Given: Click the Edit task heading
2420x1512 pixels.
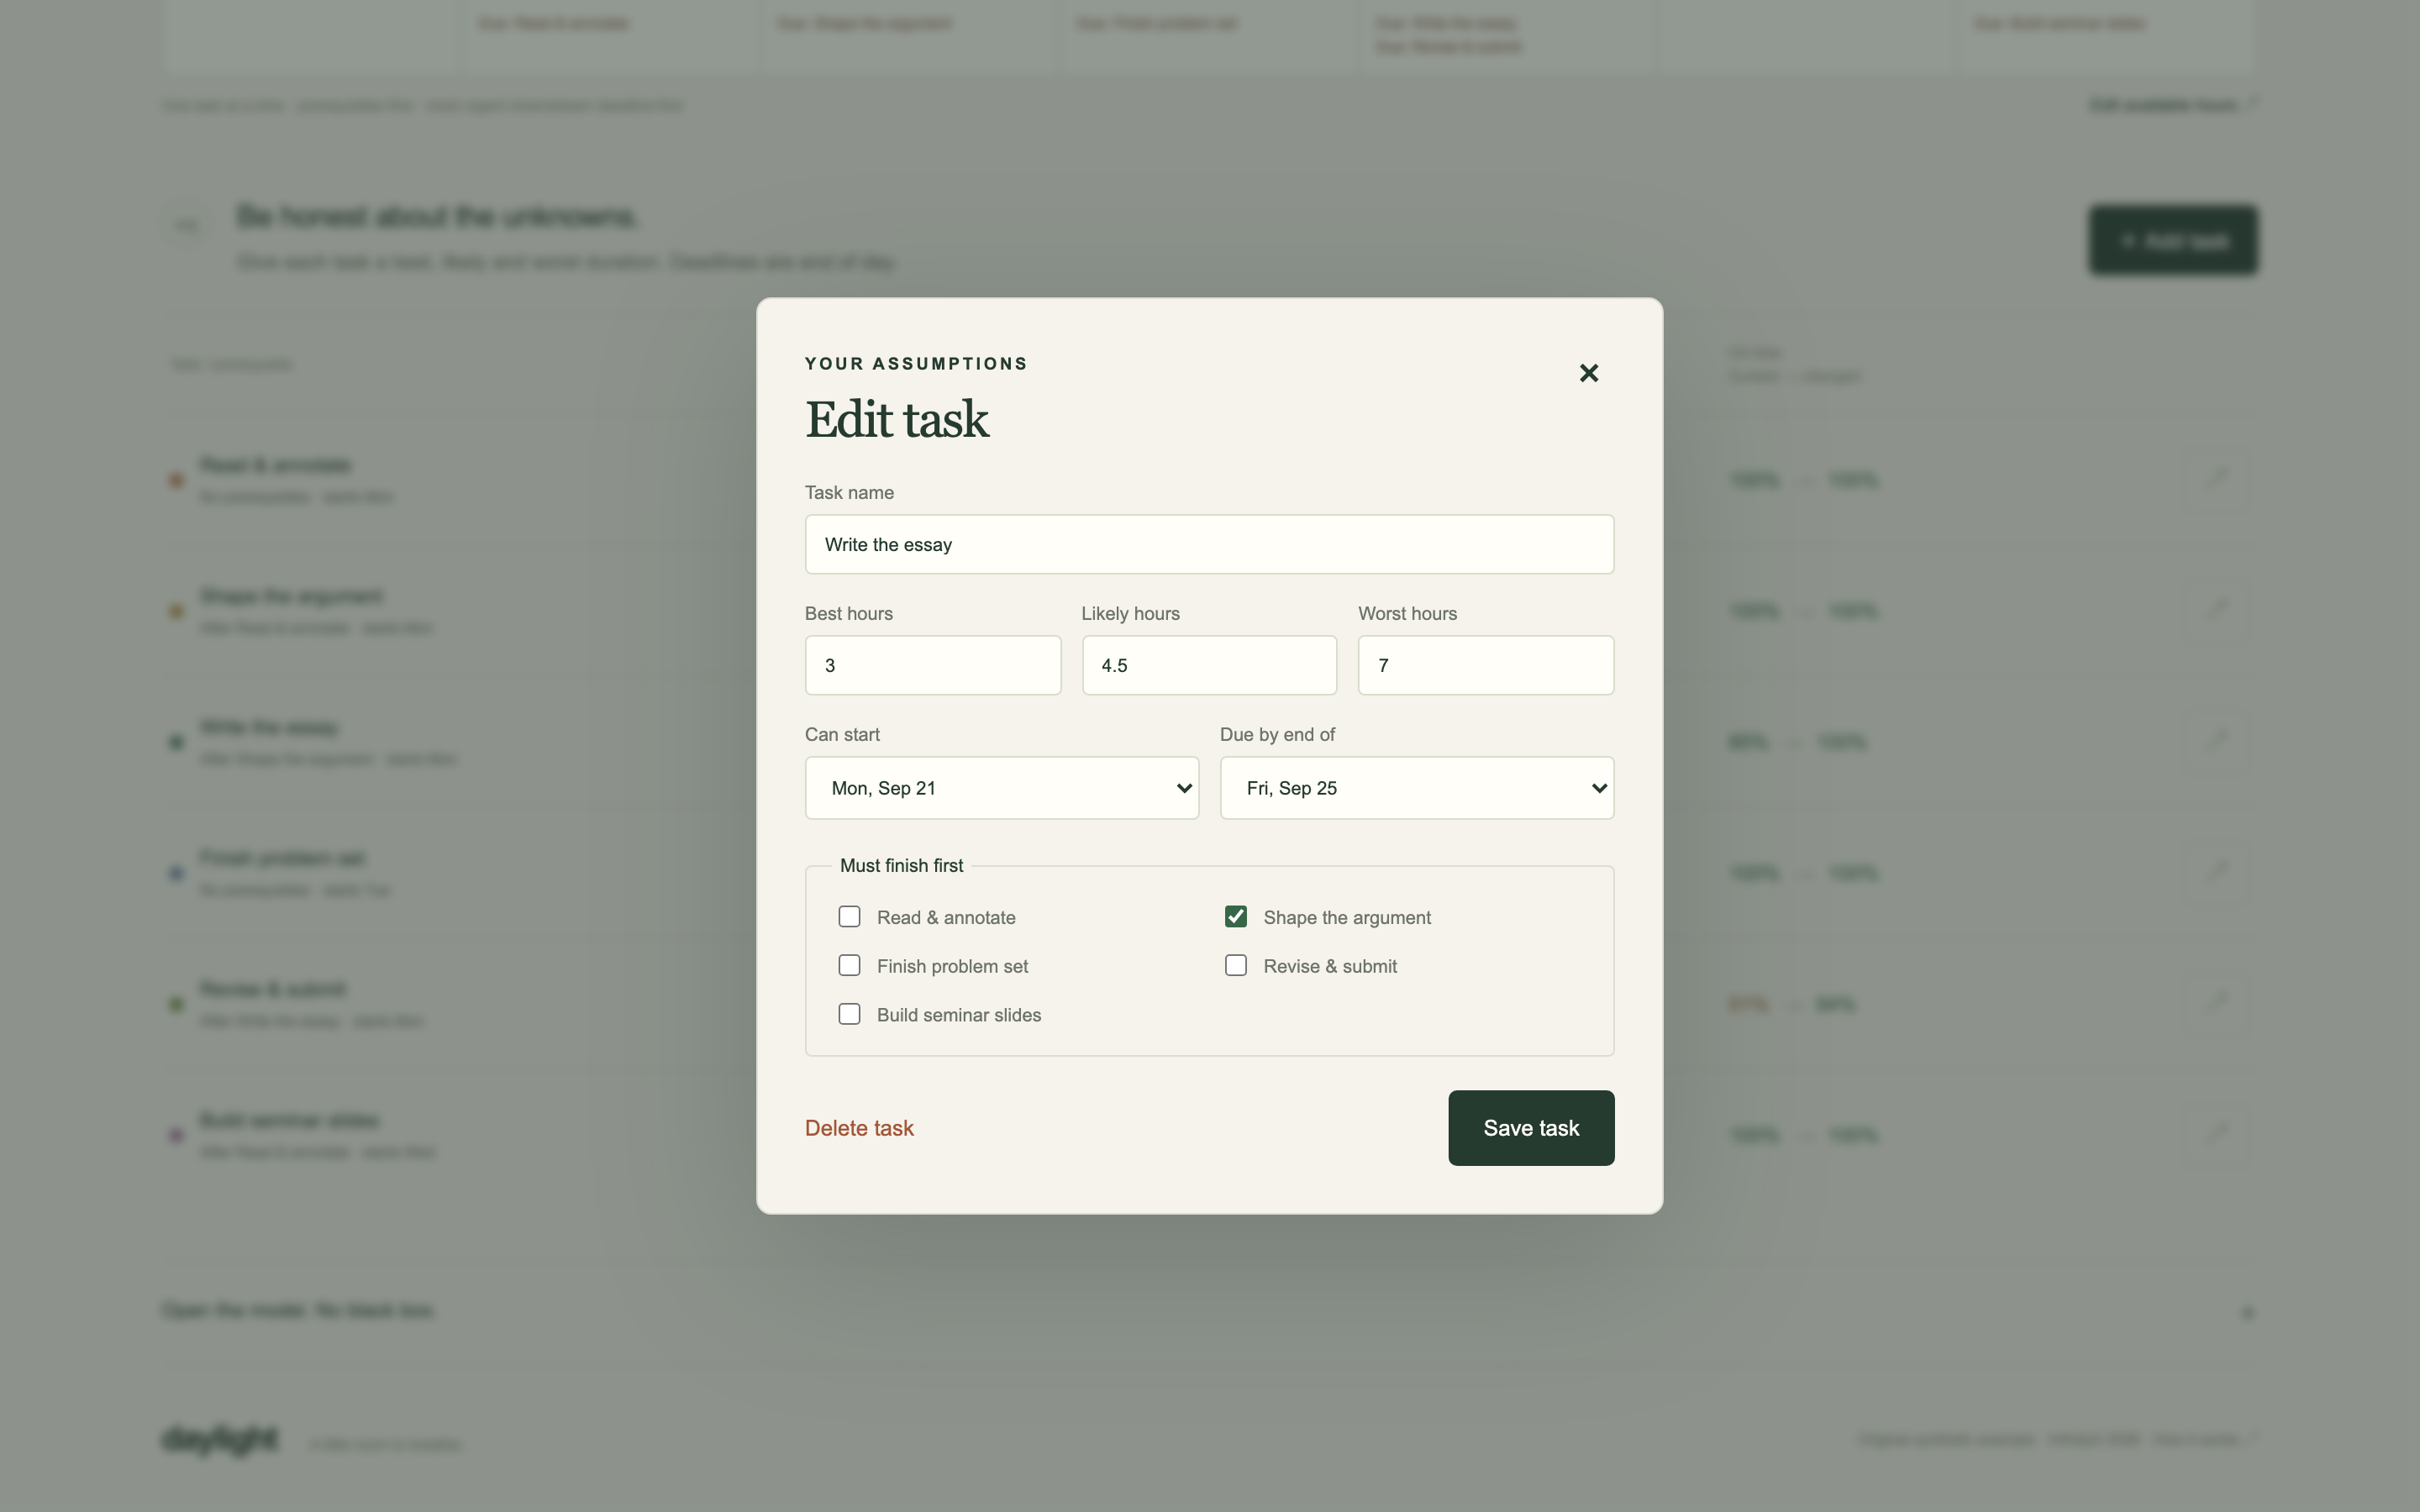Looking at the screenshot, I should tap(897, 419).
